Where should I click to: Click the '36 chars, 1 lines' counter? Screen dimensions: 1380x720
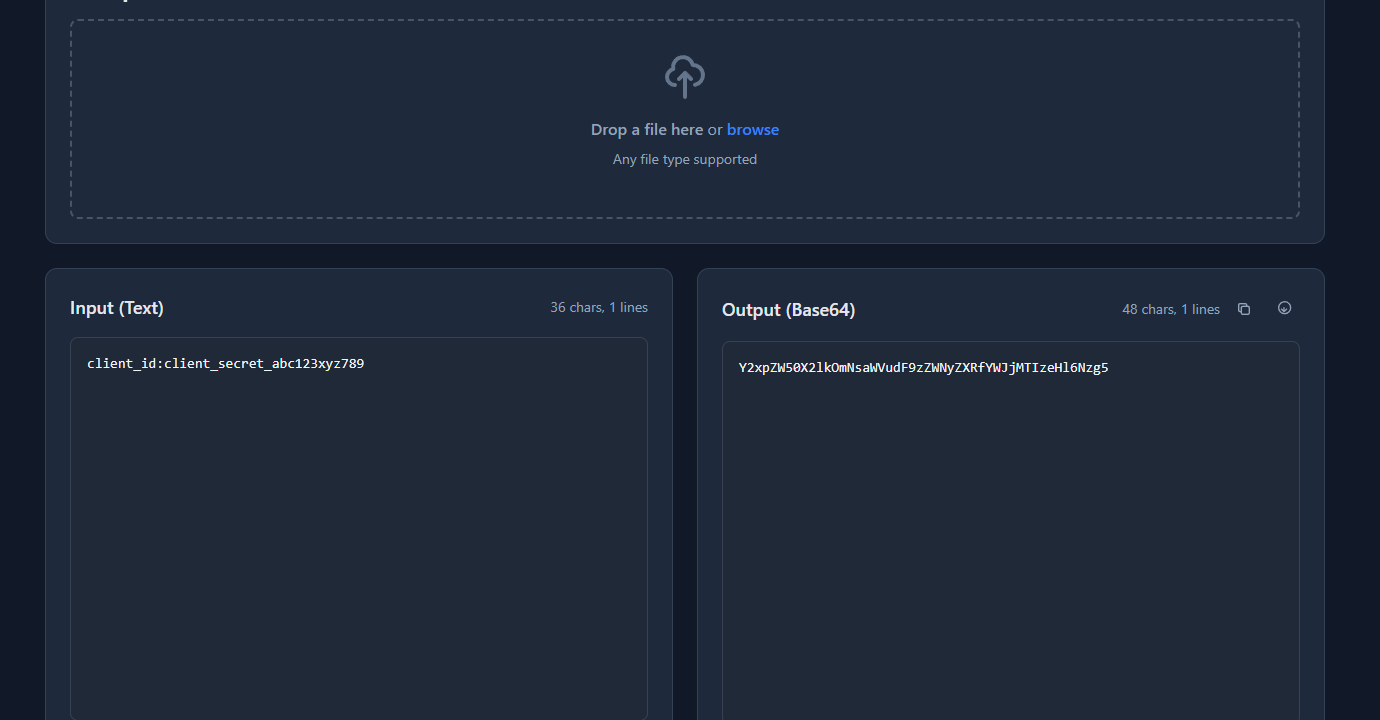(x=599, y=307)
